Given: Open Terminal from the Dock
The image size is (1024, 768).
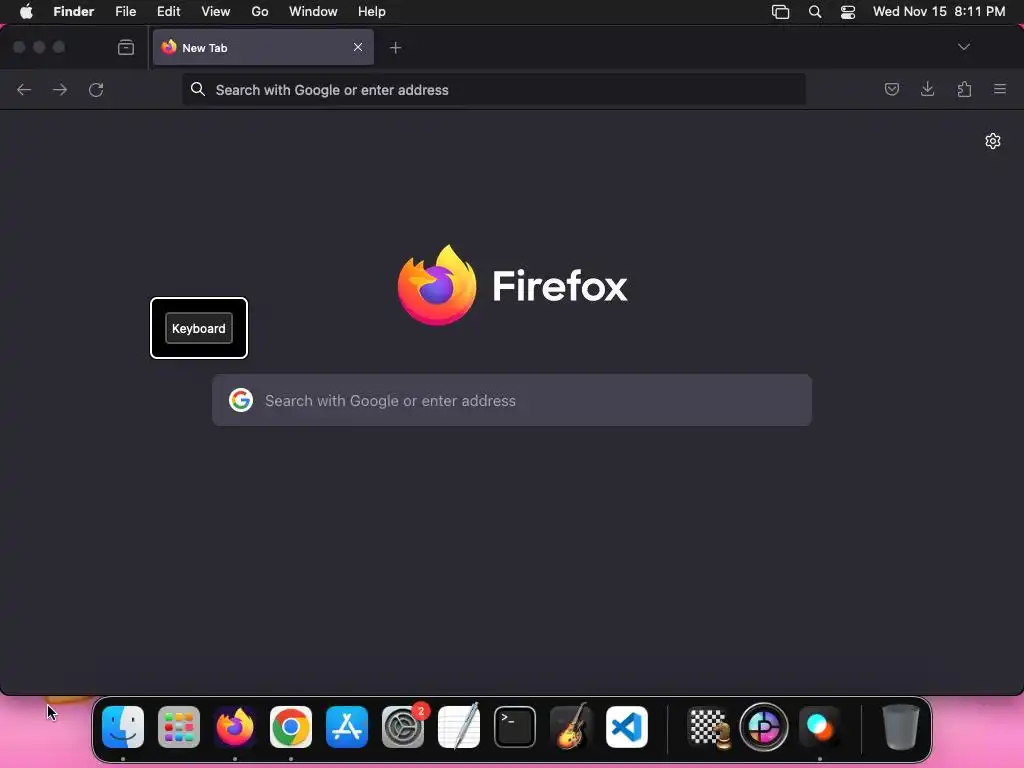Looking at the screenshot, I should coord(515,727).
